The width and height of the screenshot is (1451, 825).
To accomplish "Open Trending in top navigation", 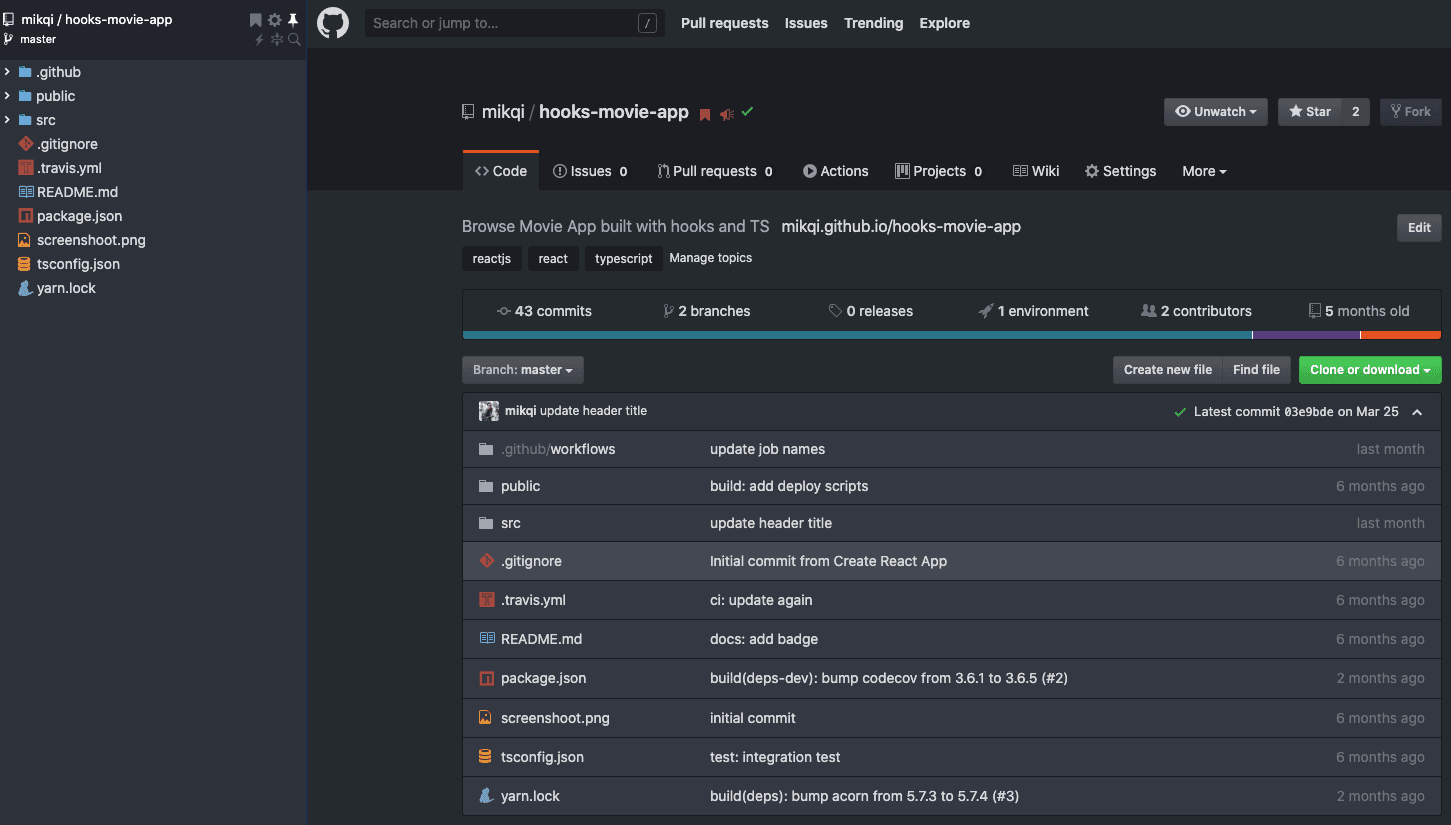I will pyautogui.click(x=873, y=23).
